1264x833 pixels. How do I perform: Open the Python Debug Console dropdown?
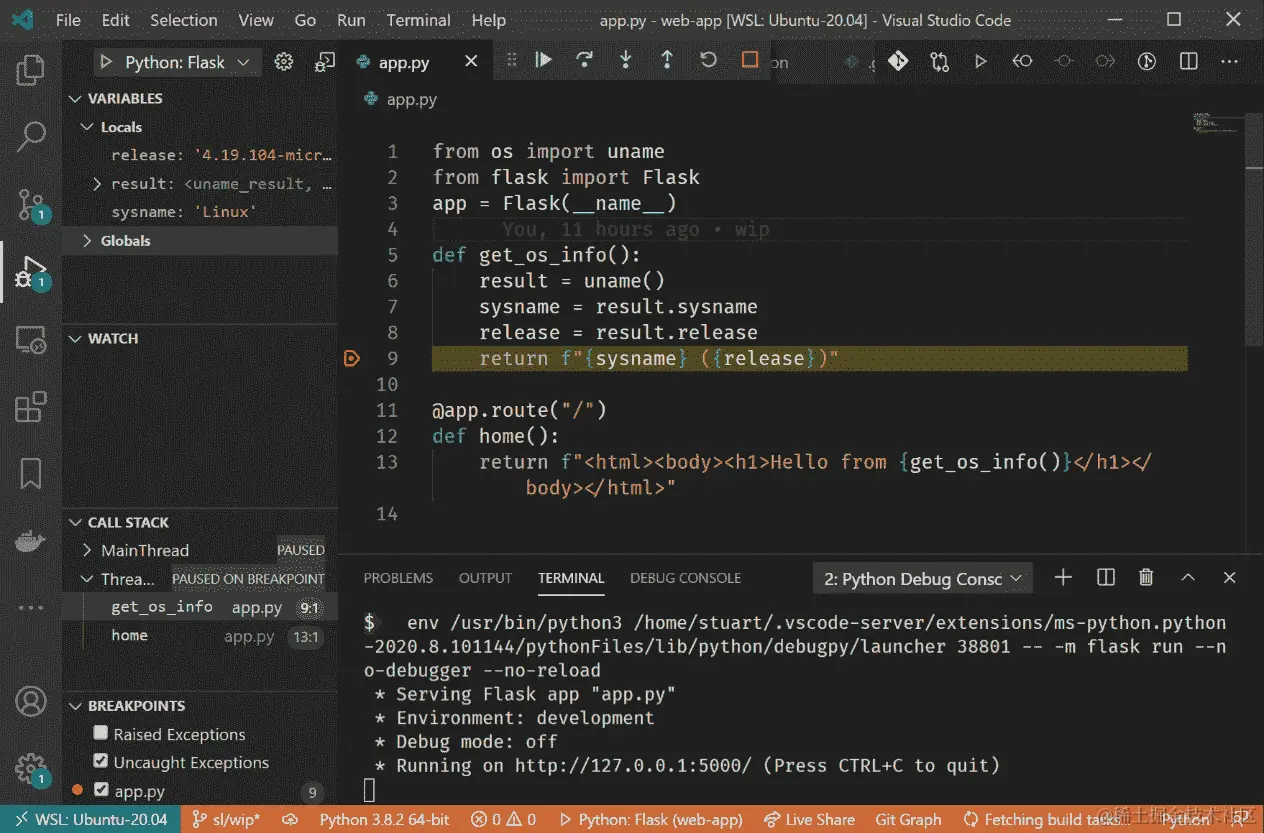click(921, 577)
